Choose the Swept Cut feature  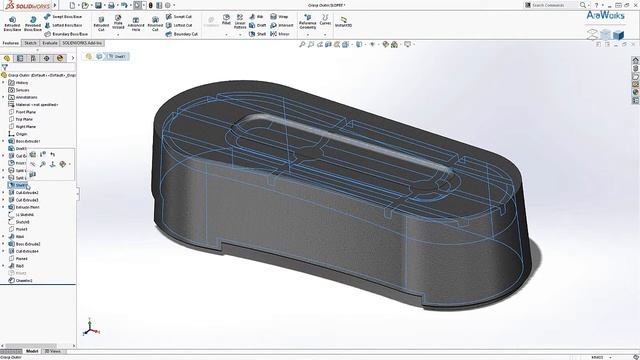coord(179,17)
